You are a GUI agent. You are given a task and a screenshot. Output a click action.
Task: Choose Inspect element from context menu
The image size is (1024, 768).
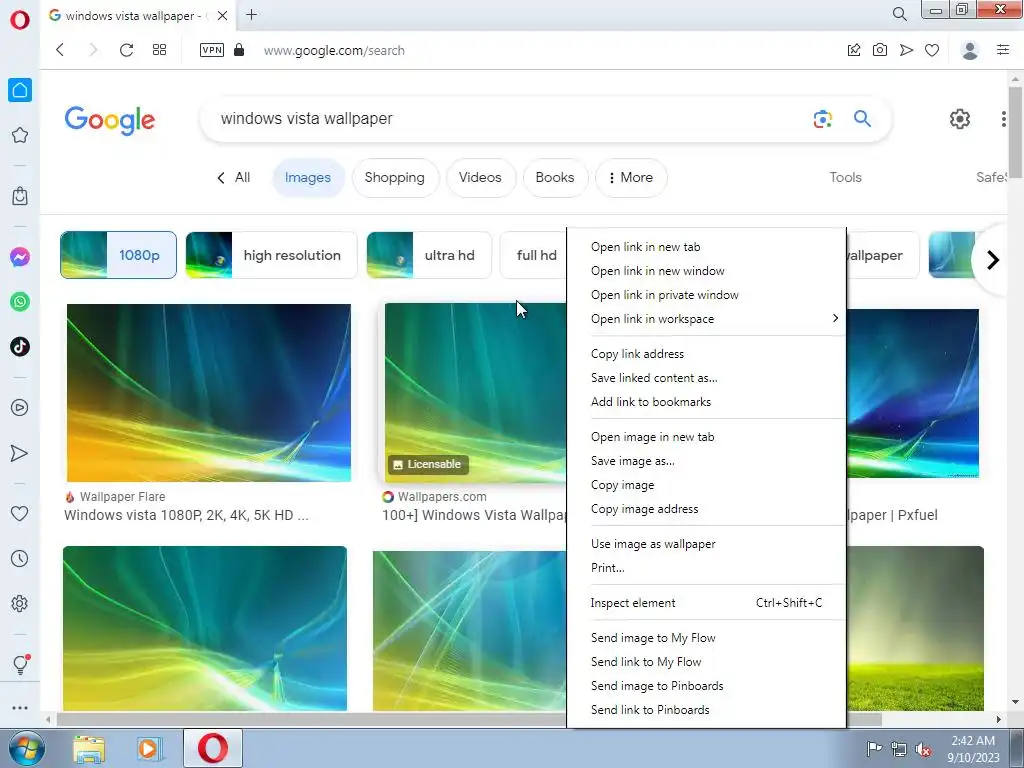pyautogui.click(x=707, y=603)
